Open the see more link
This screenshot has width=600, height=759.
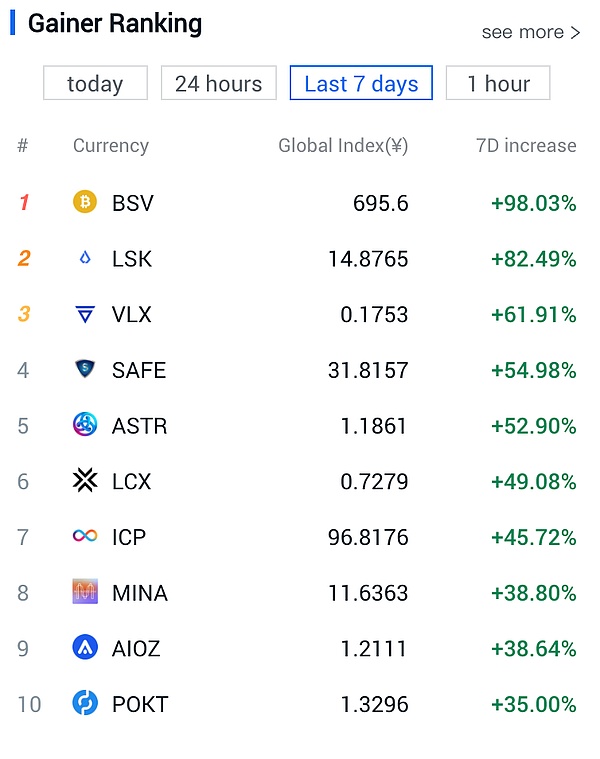point(530,32)
